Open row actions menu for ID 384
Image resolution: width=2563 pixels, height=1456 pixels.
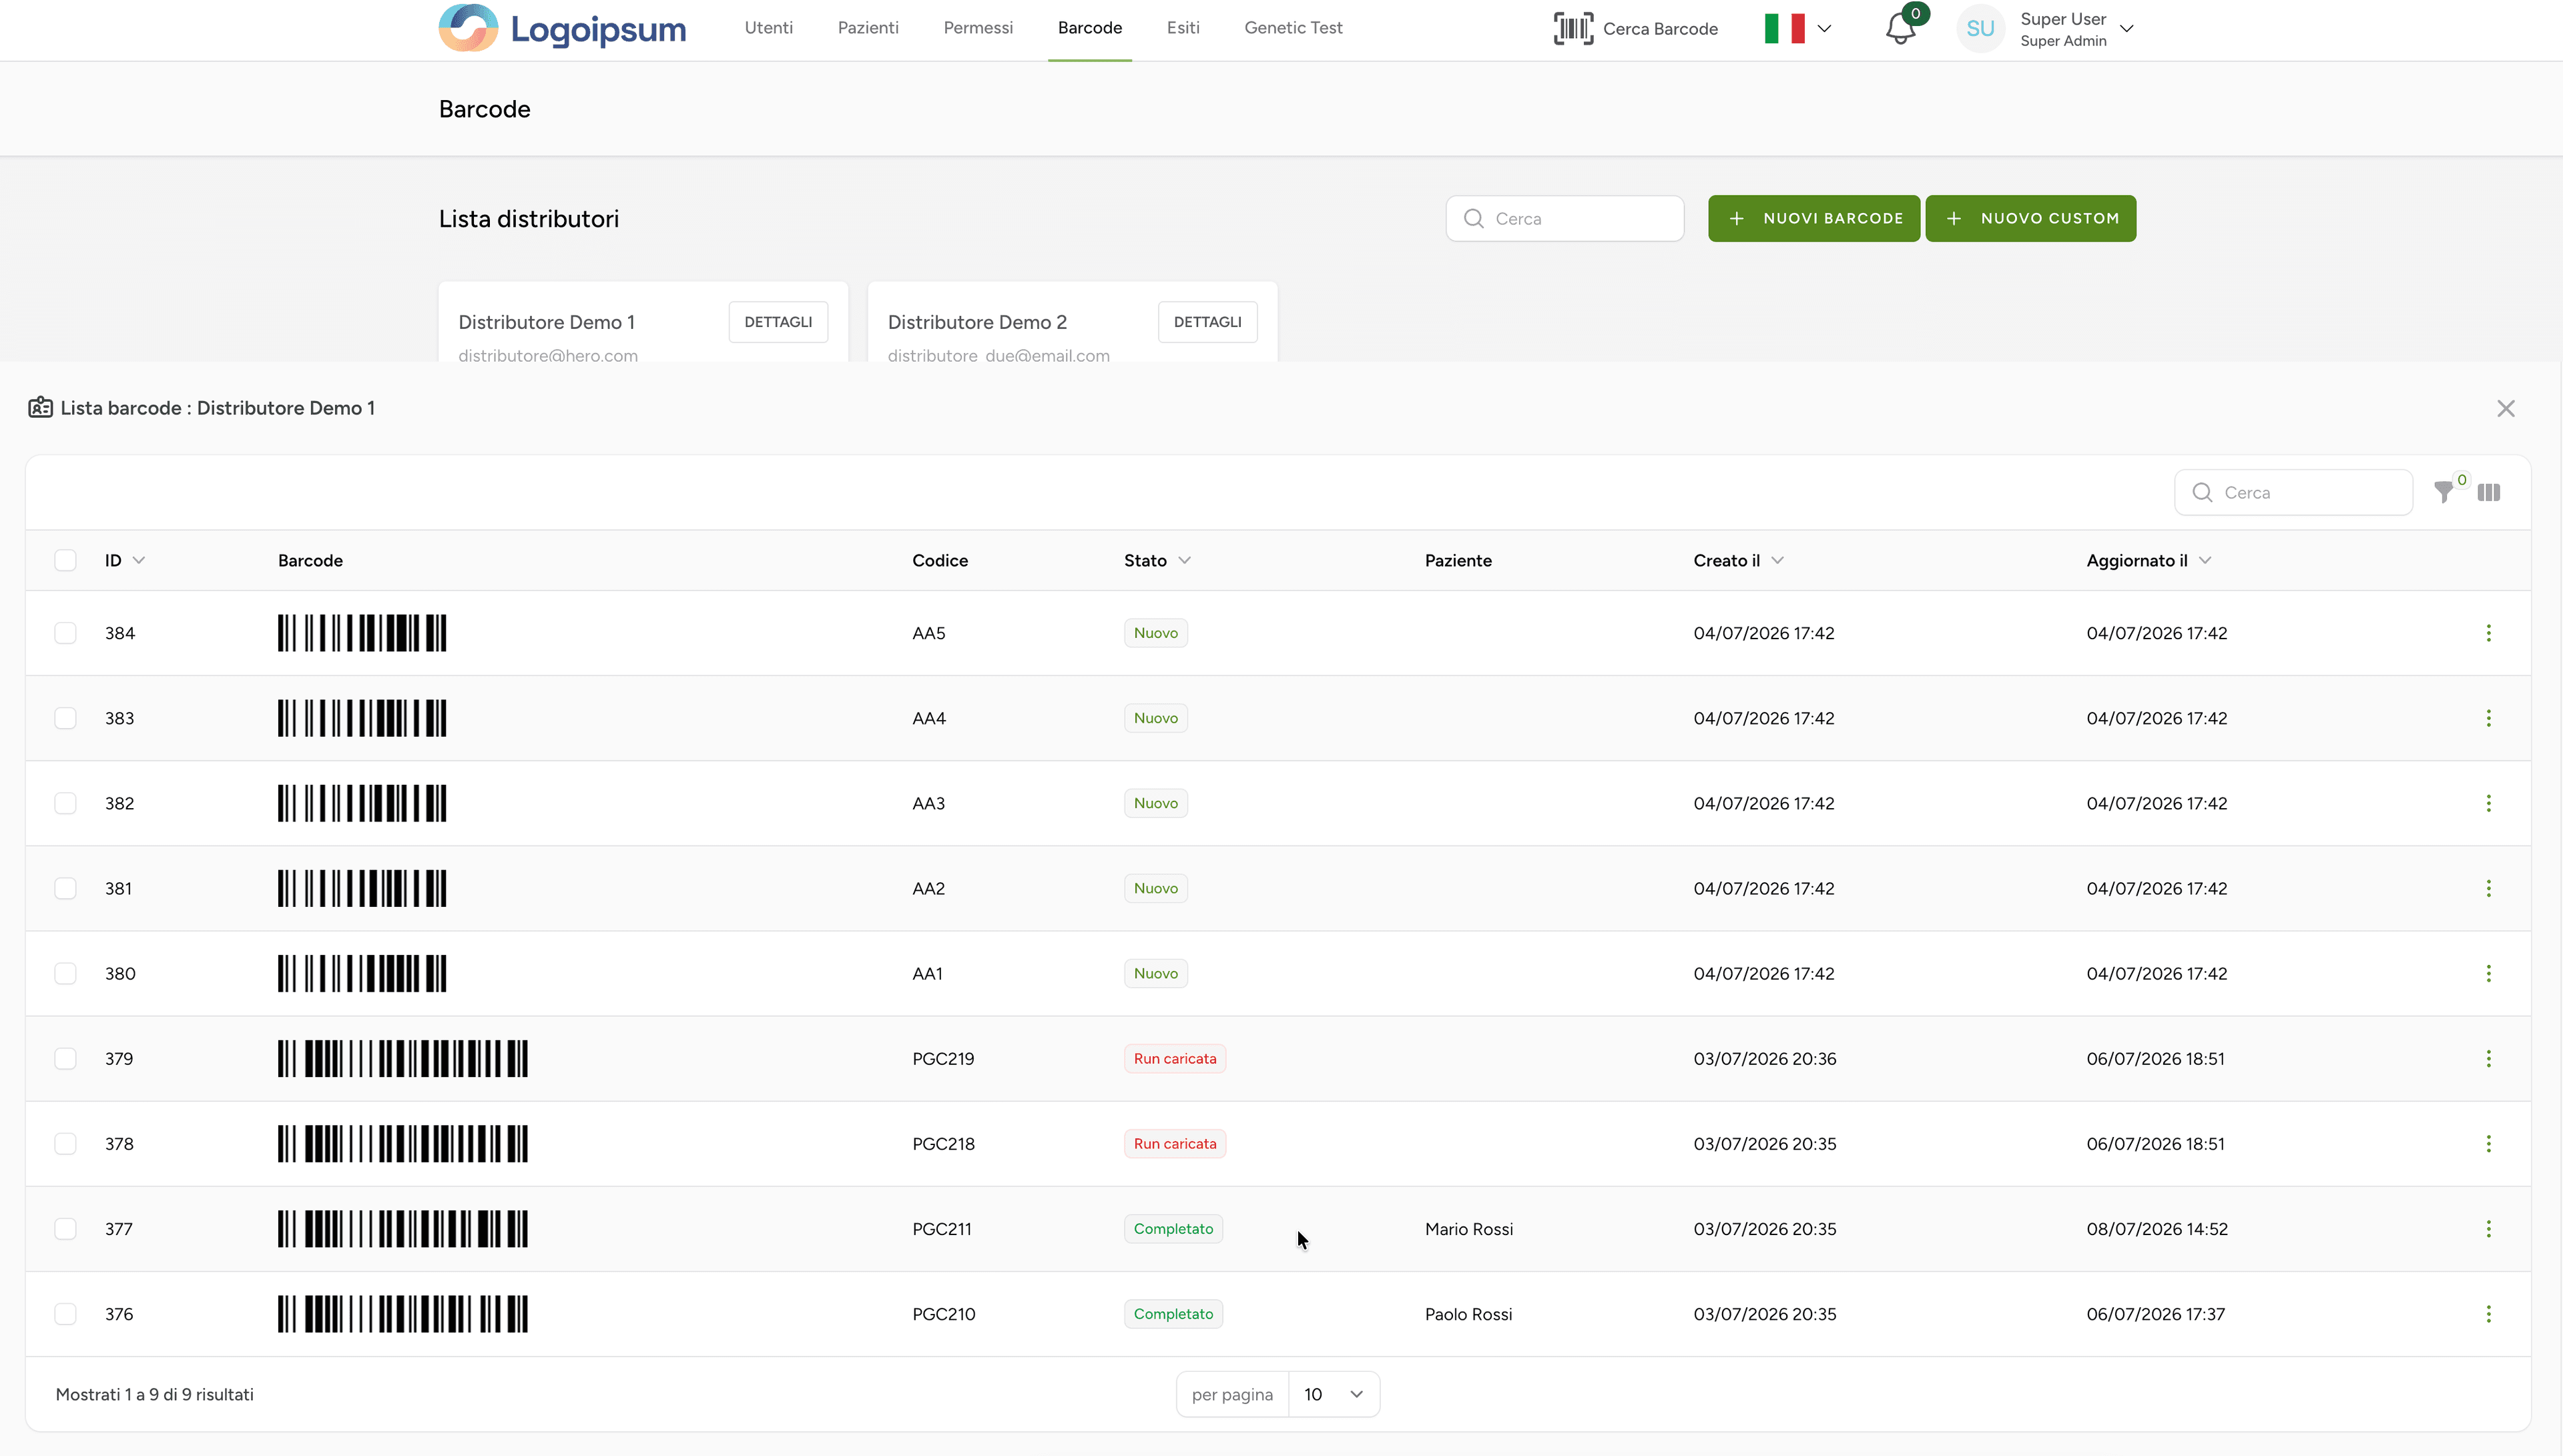[x=2488, y=633]
